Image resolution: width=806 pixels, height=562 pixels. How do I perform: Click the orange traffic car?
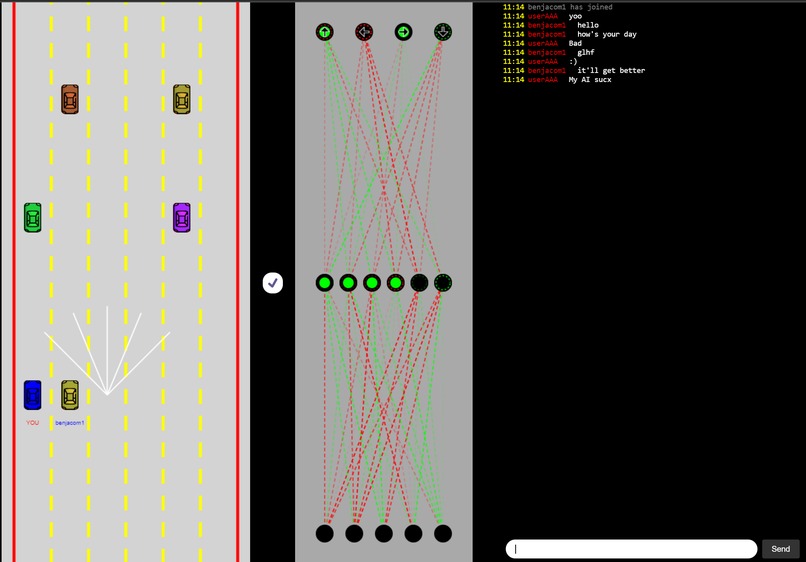tap(70, 99)
